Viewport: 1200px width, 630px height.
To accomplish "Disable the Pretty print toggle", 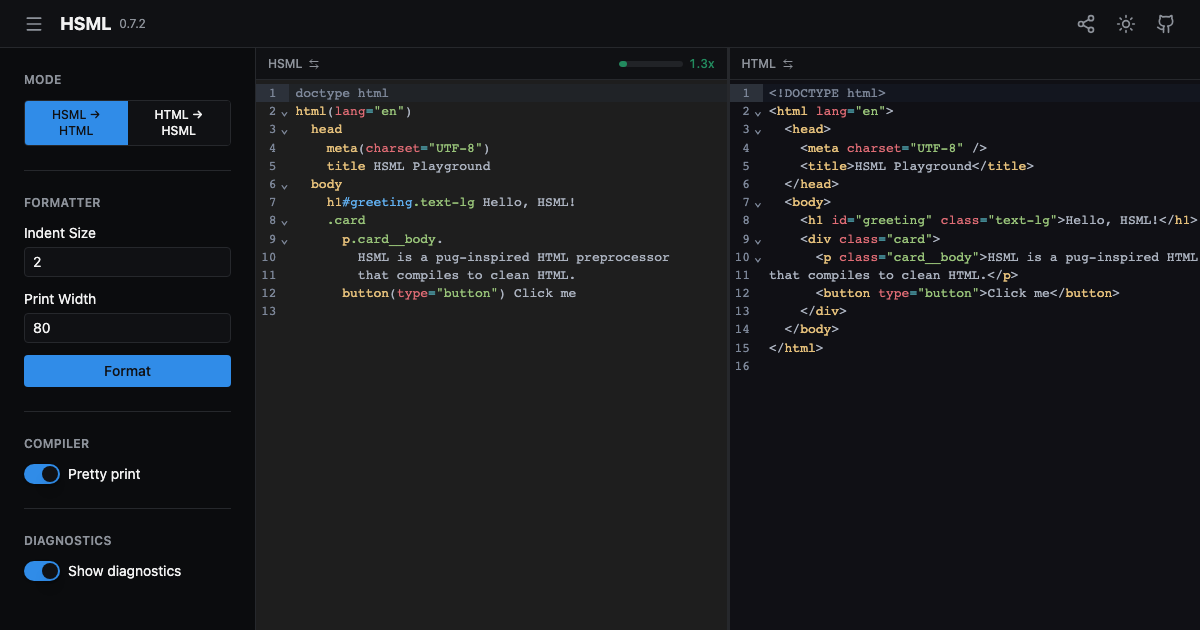I will coord(42,474).
